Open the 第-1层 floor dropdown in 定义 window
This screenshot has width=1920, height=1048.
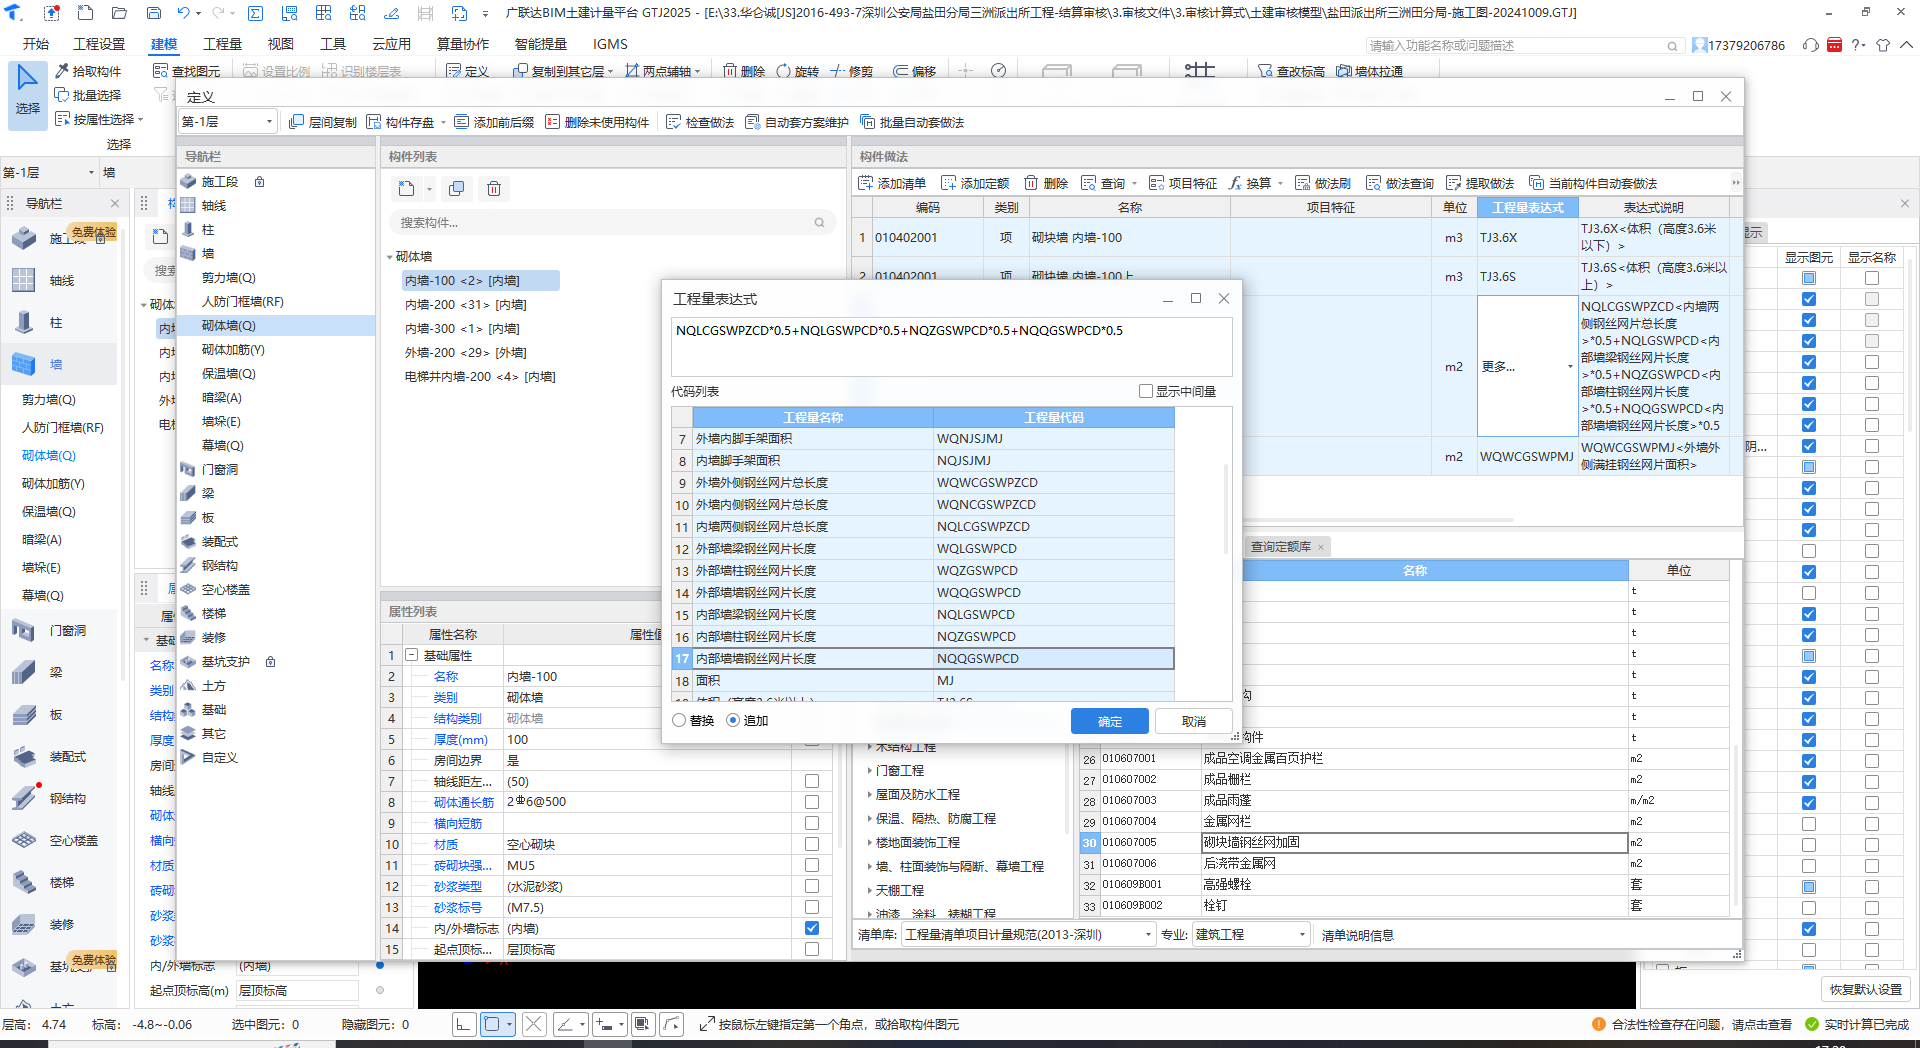(x=227, y=121)
